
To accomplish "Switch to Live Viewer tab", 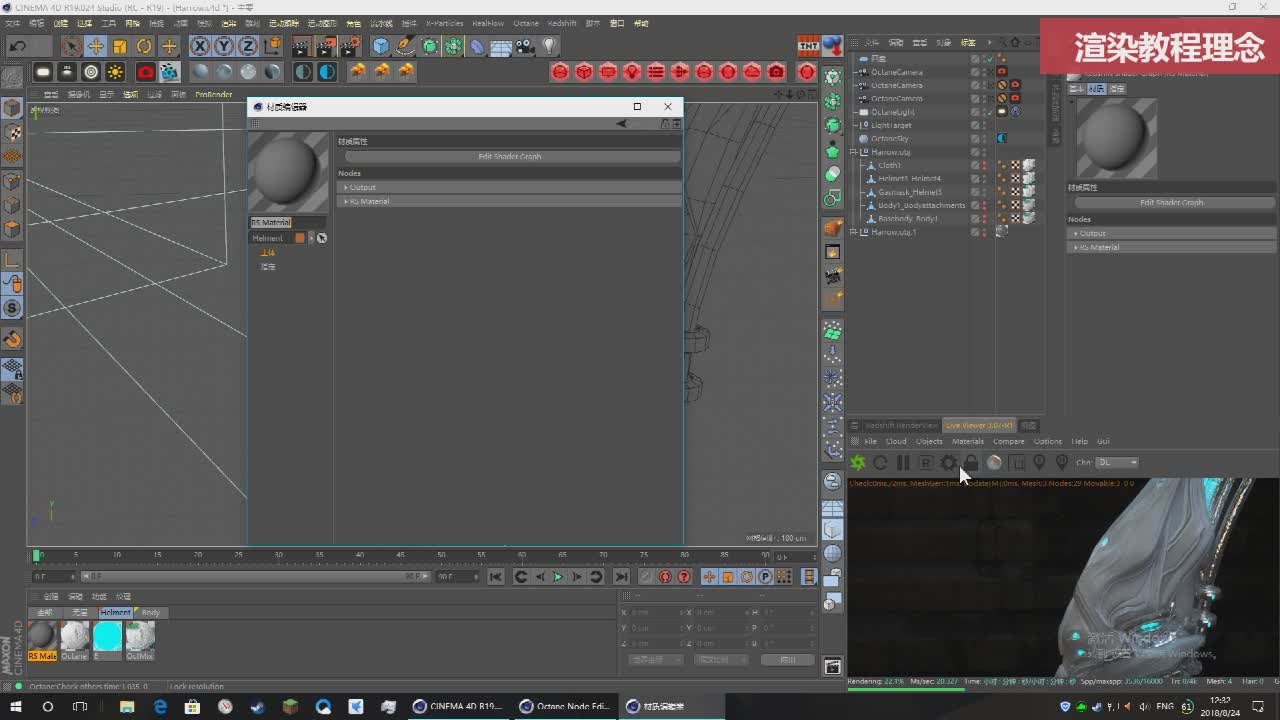I will point(979,425).
